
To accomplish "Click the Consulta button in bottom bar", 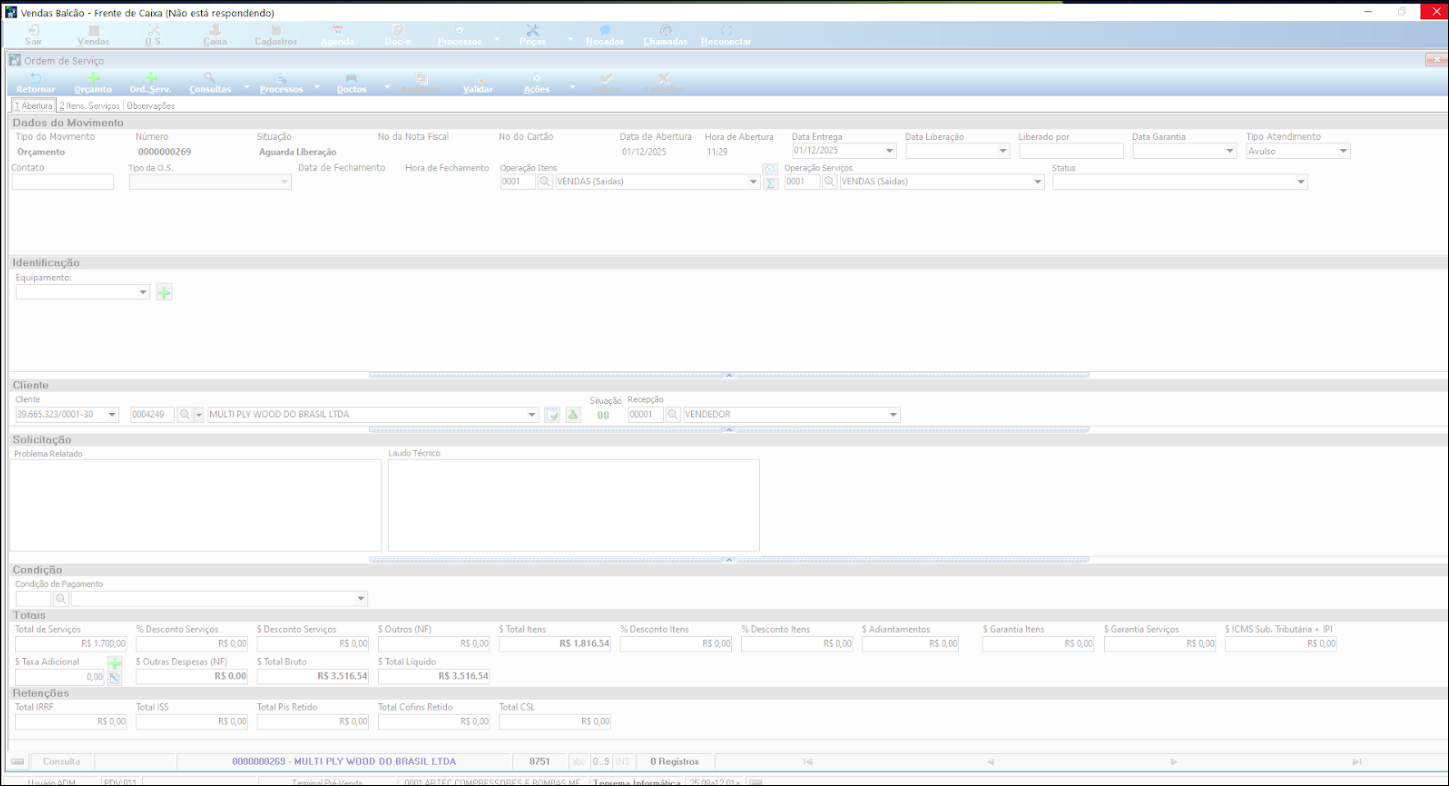I will (x=62, y=761).
